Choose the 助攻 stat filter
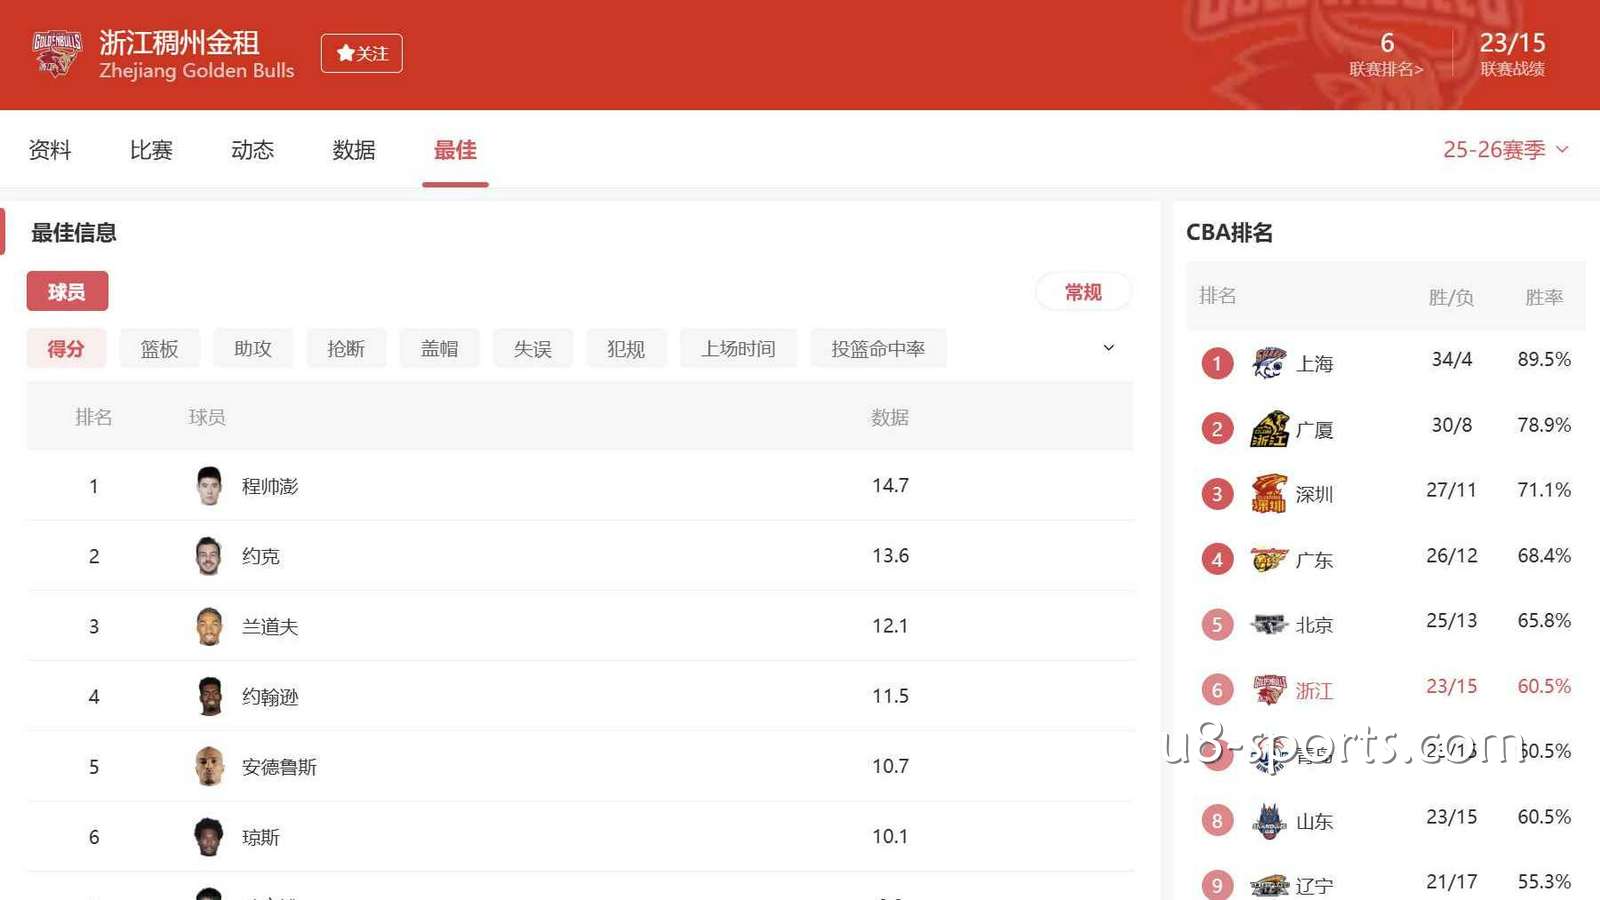Image resolution: width=1600 pixels, height=900 pixels. pyautogui.click(x=253, y=349)
